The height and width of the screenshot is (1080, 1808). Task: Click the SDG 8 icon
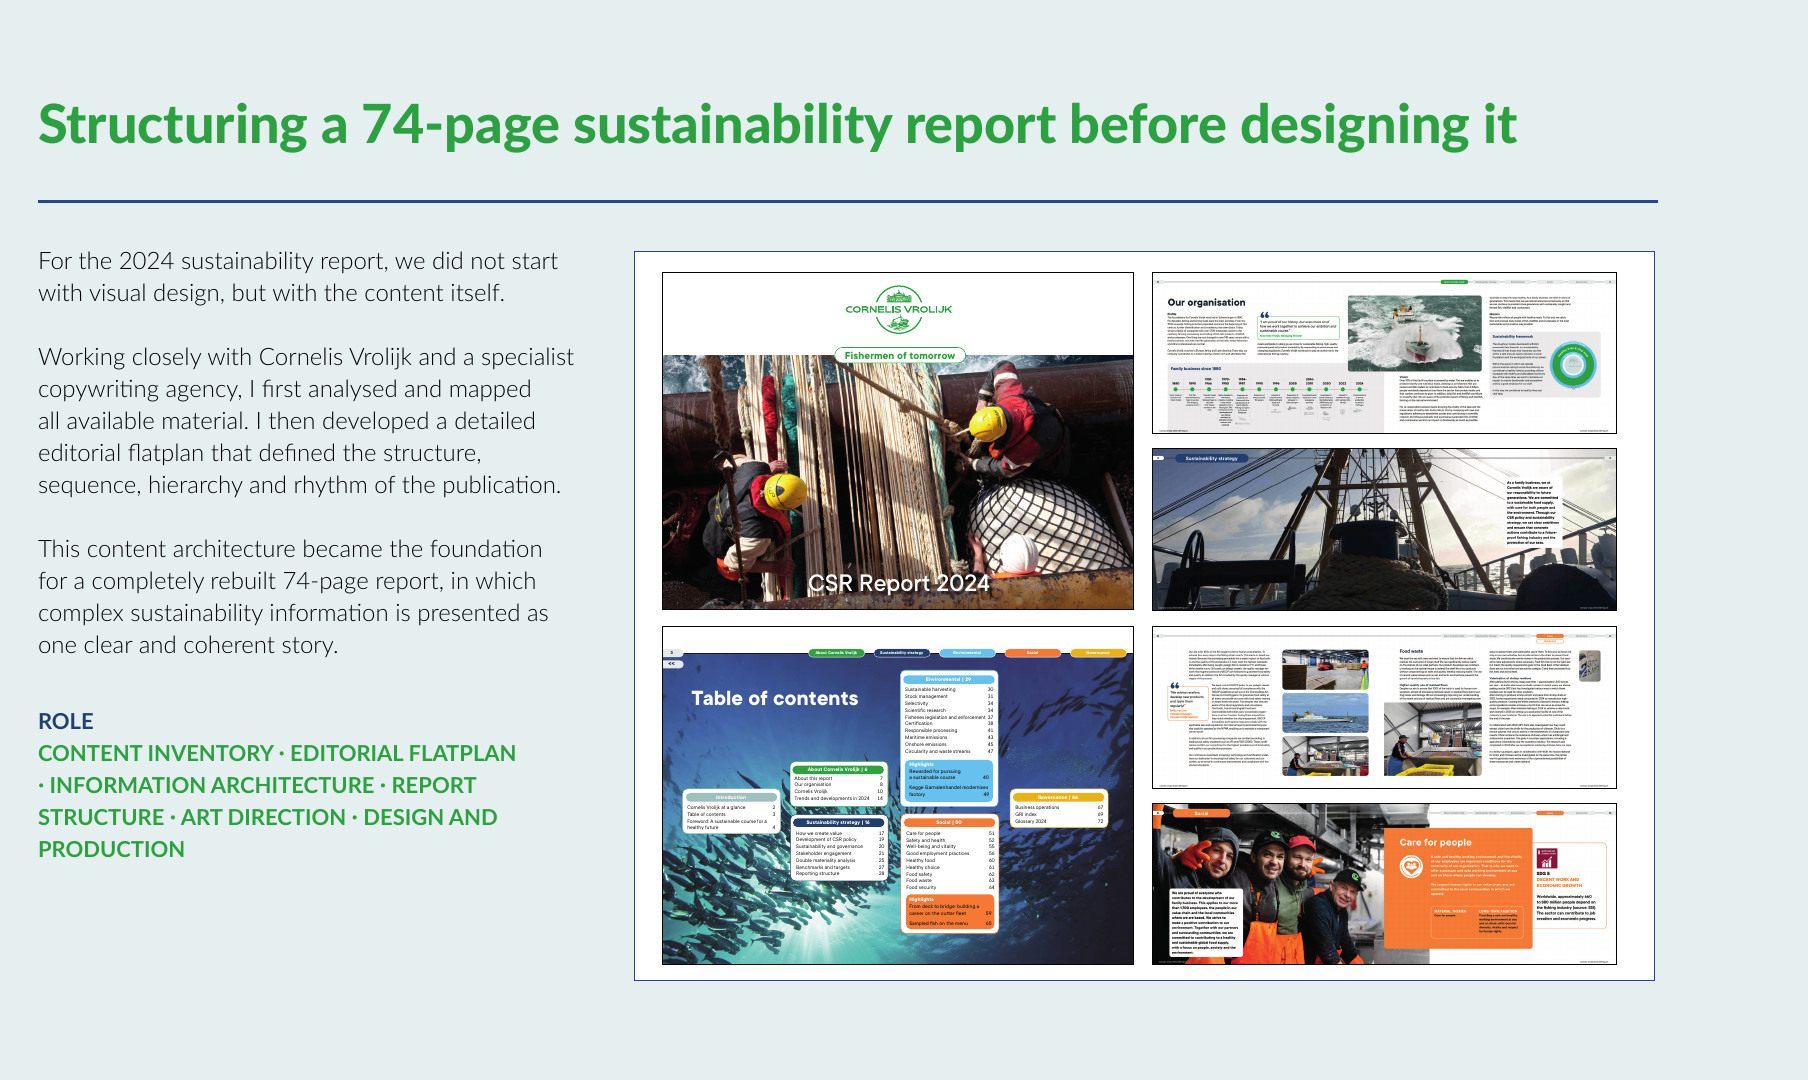tap(1546, 857)
